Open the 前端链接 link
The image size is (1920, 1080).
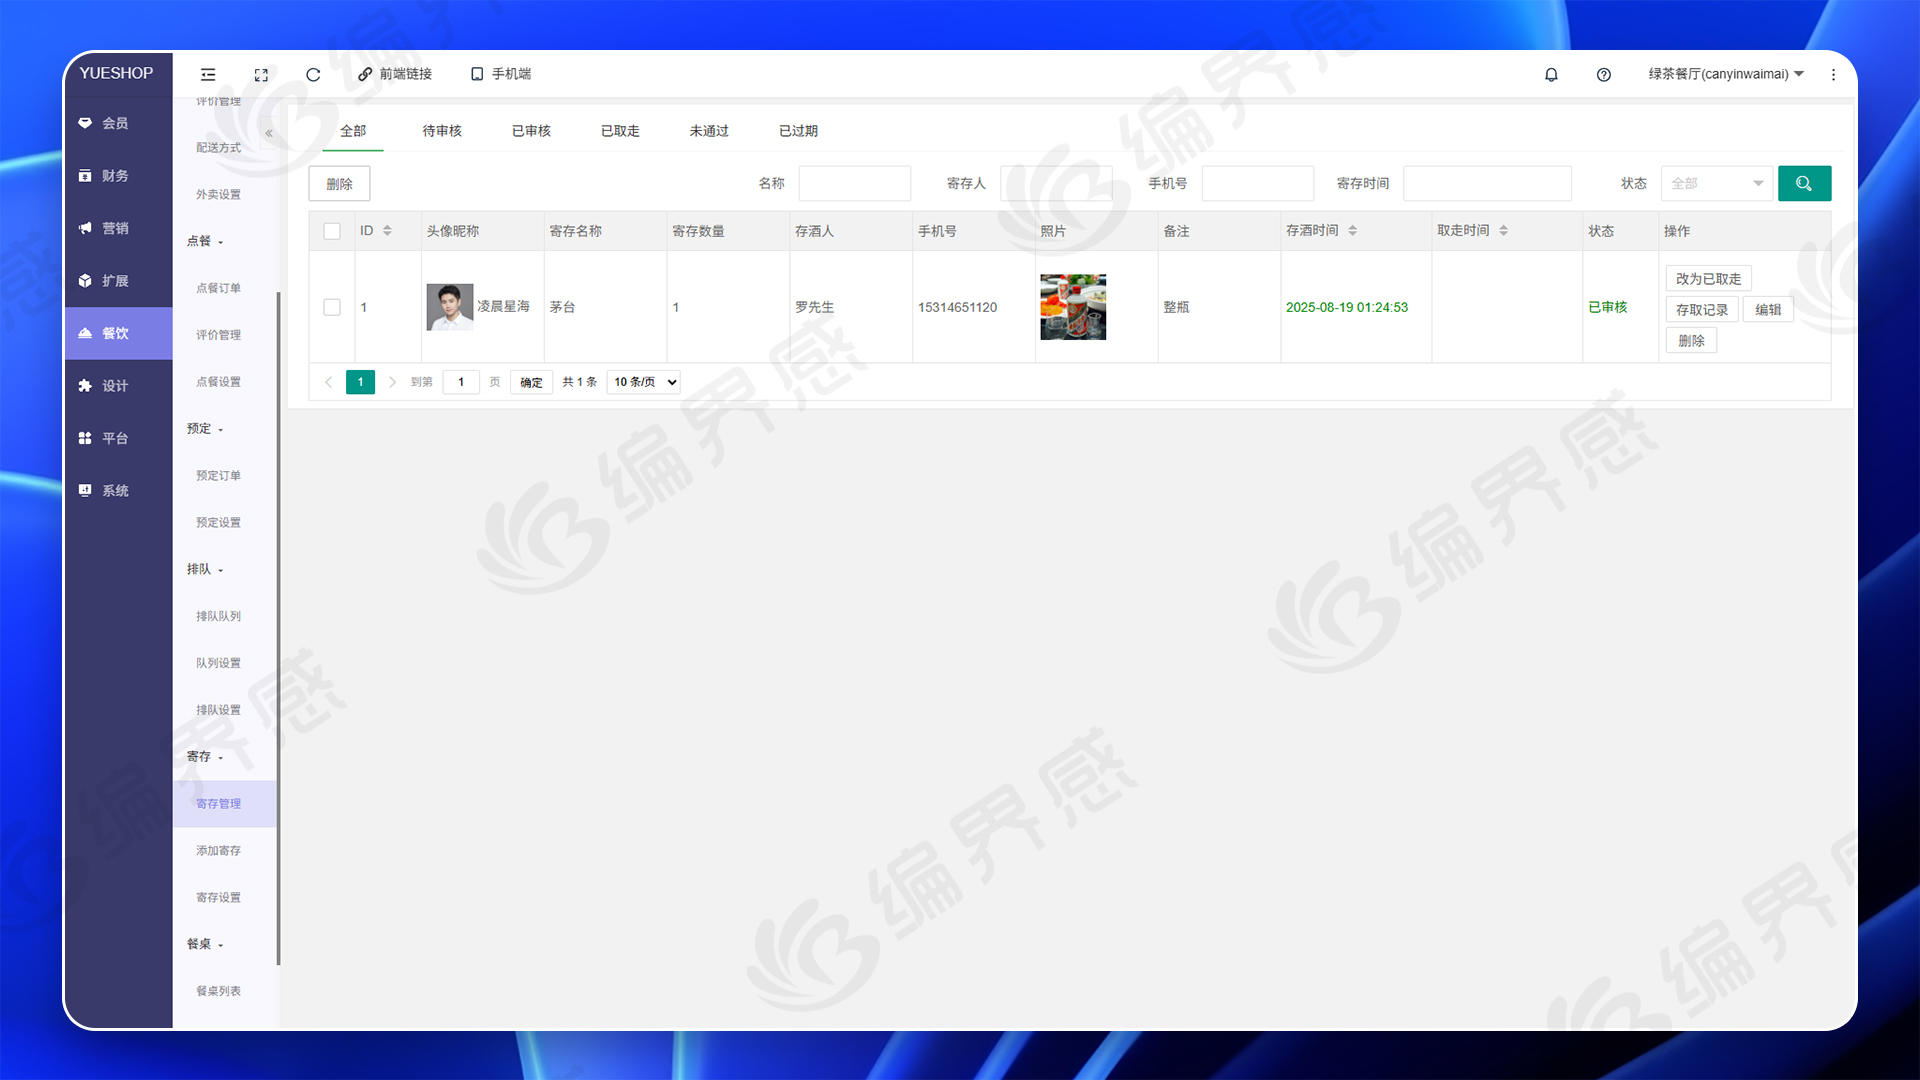[395, 74]
